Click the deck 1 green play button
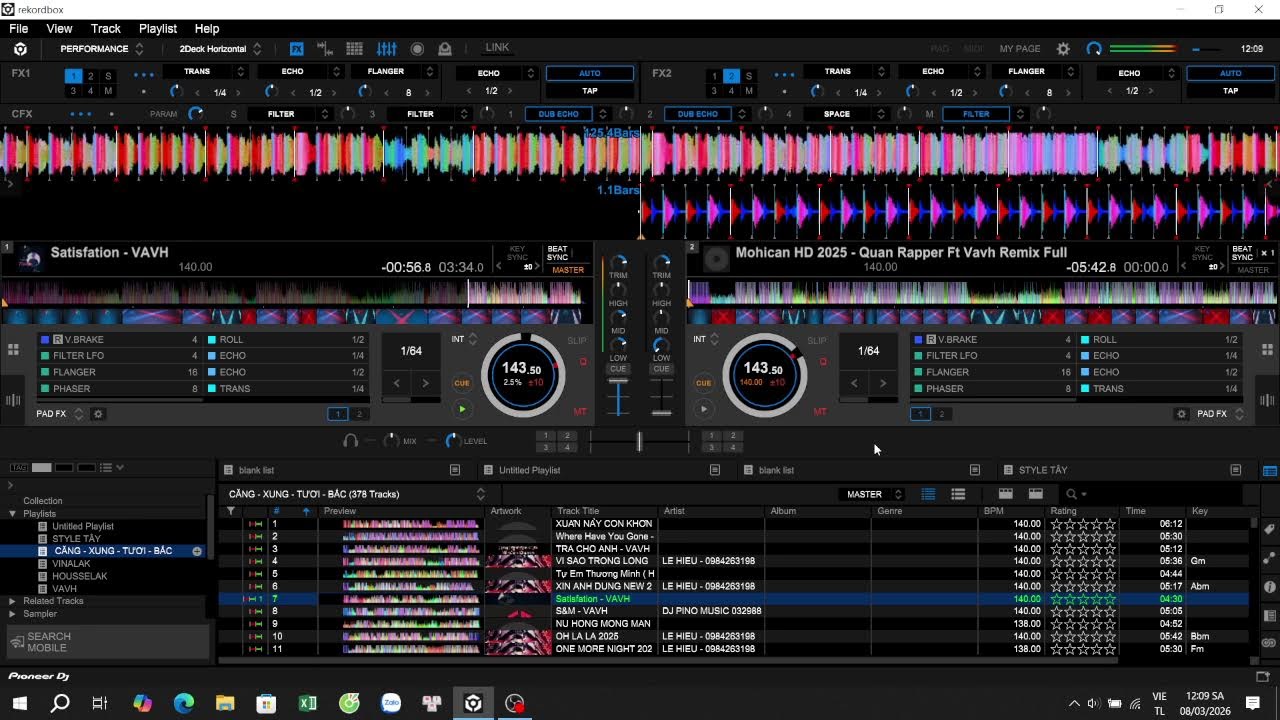This screenshot has height=720, width=1280. (462, 408)
